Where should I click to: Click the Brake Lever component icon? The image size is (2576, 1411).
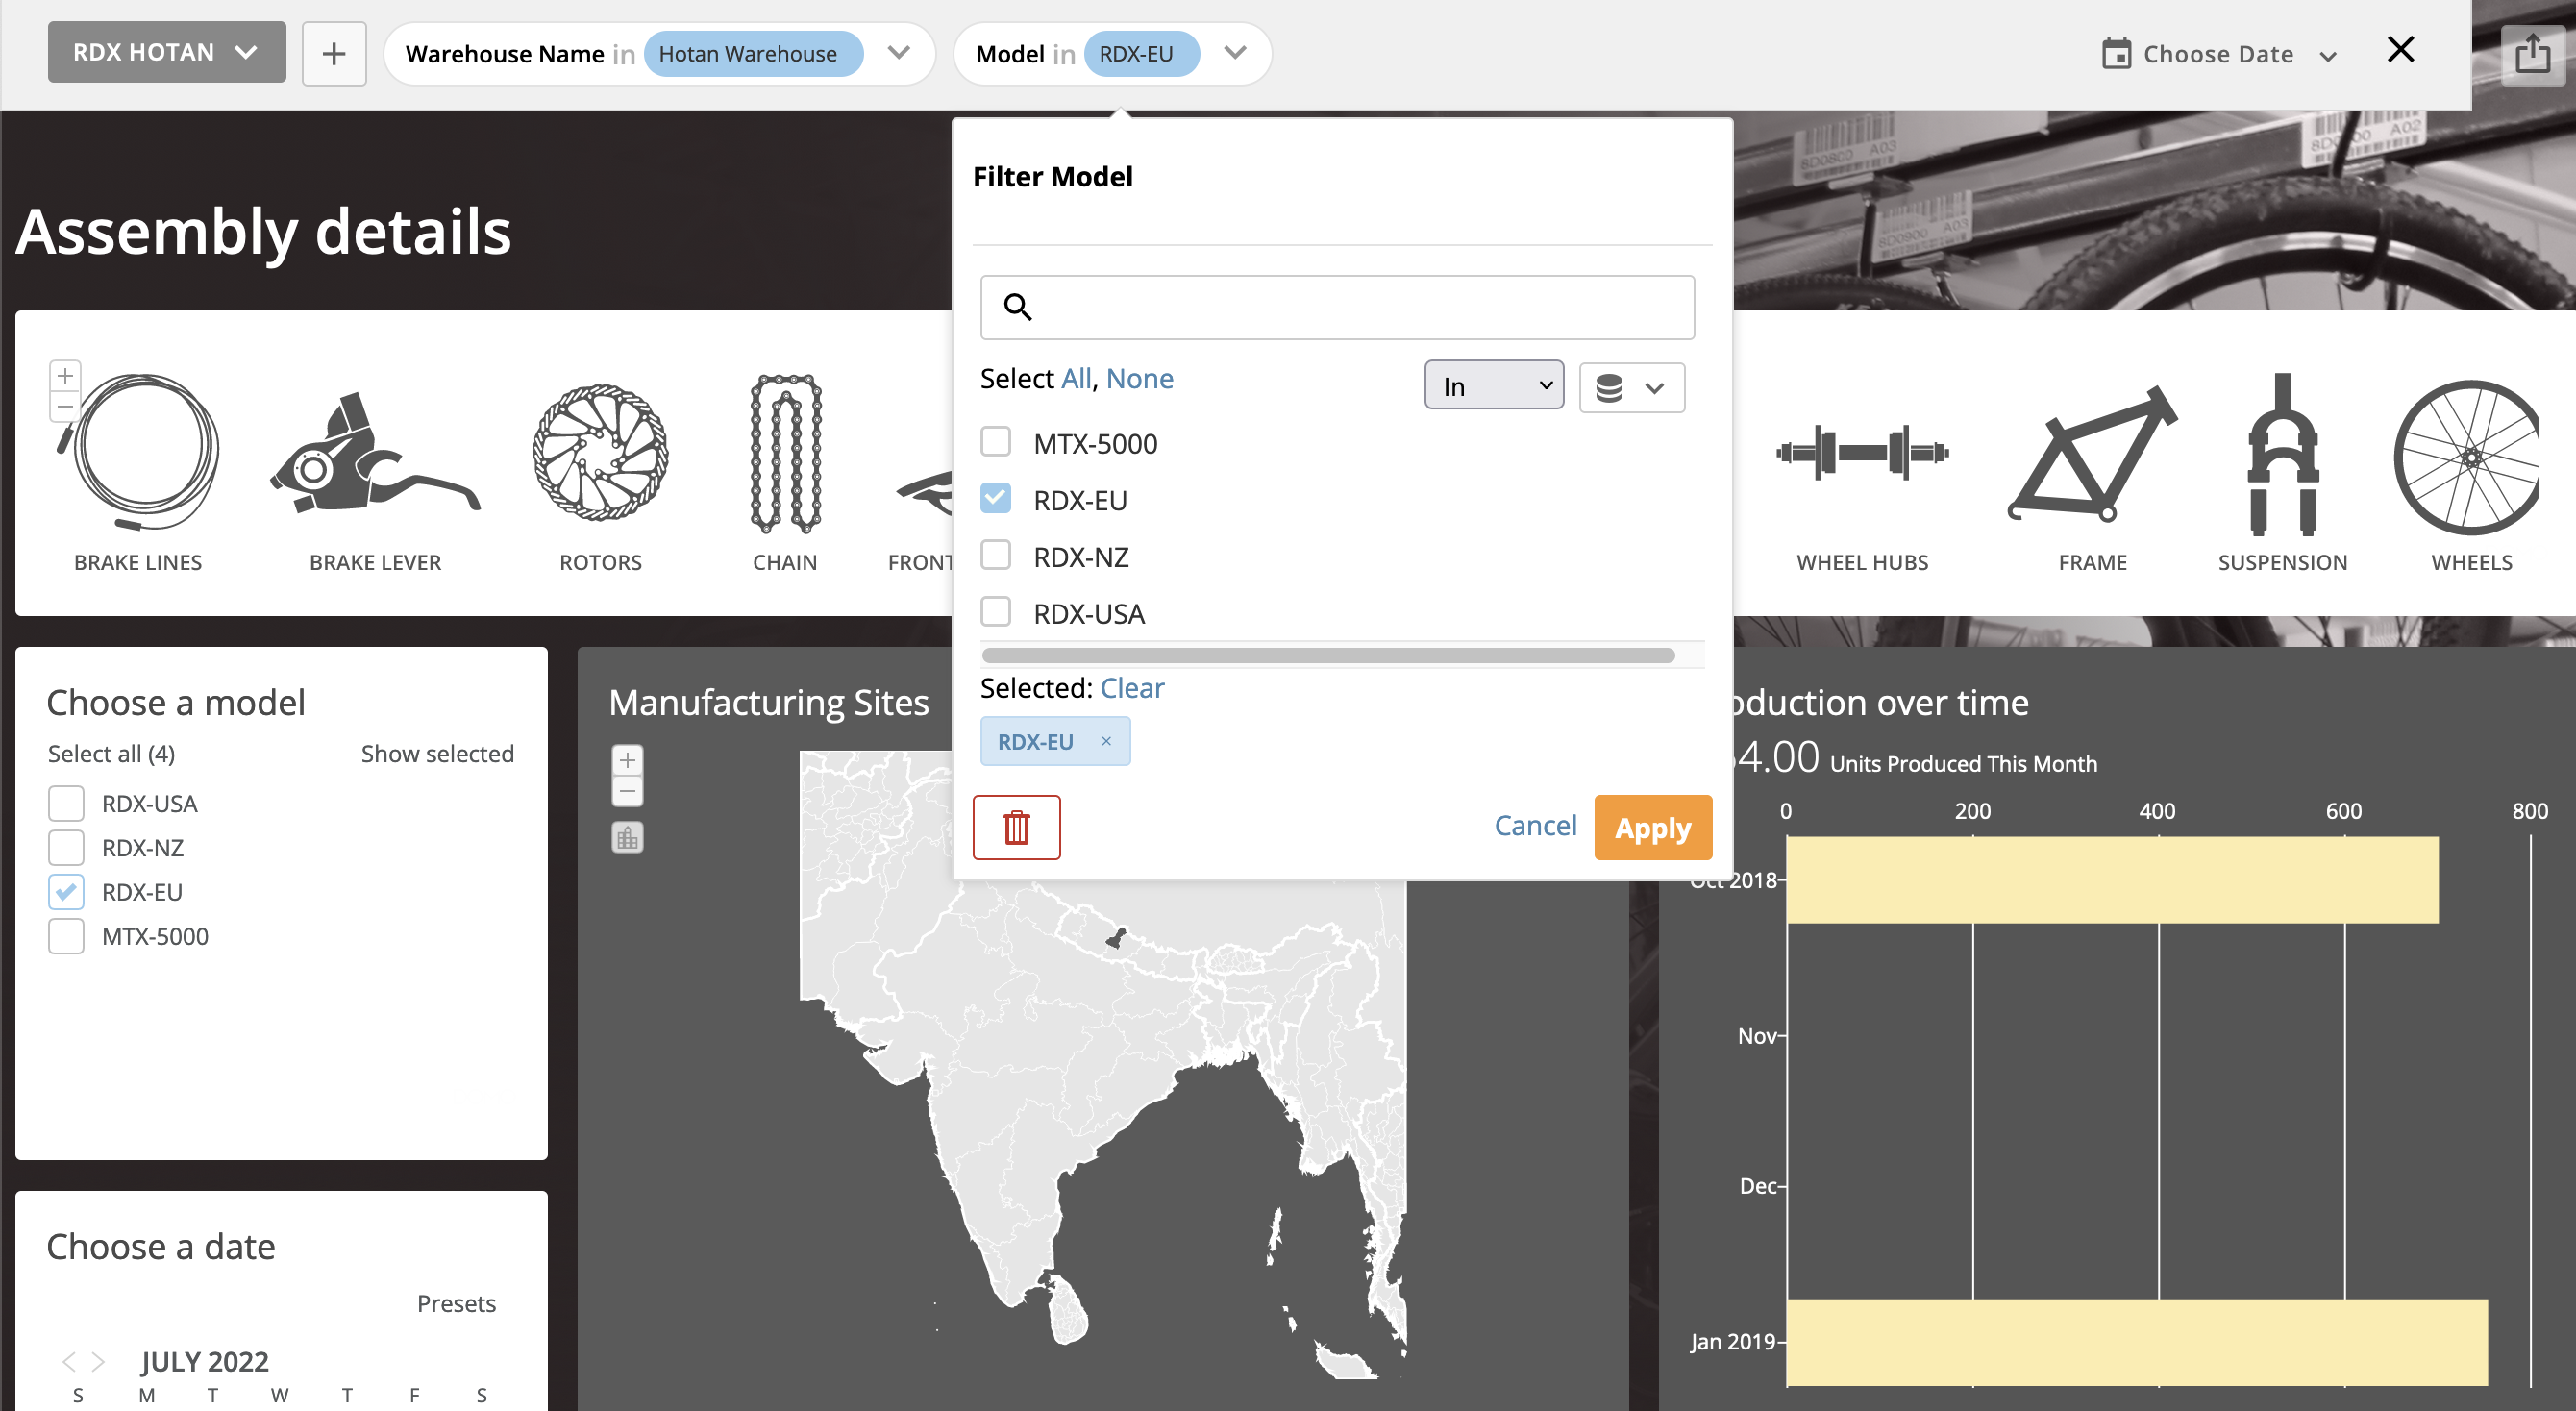tap(375, 455)
